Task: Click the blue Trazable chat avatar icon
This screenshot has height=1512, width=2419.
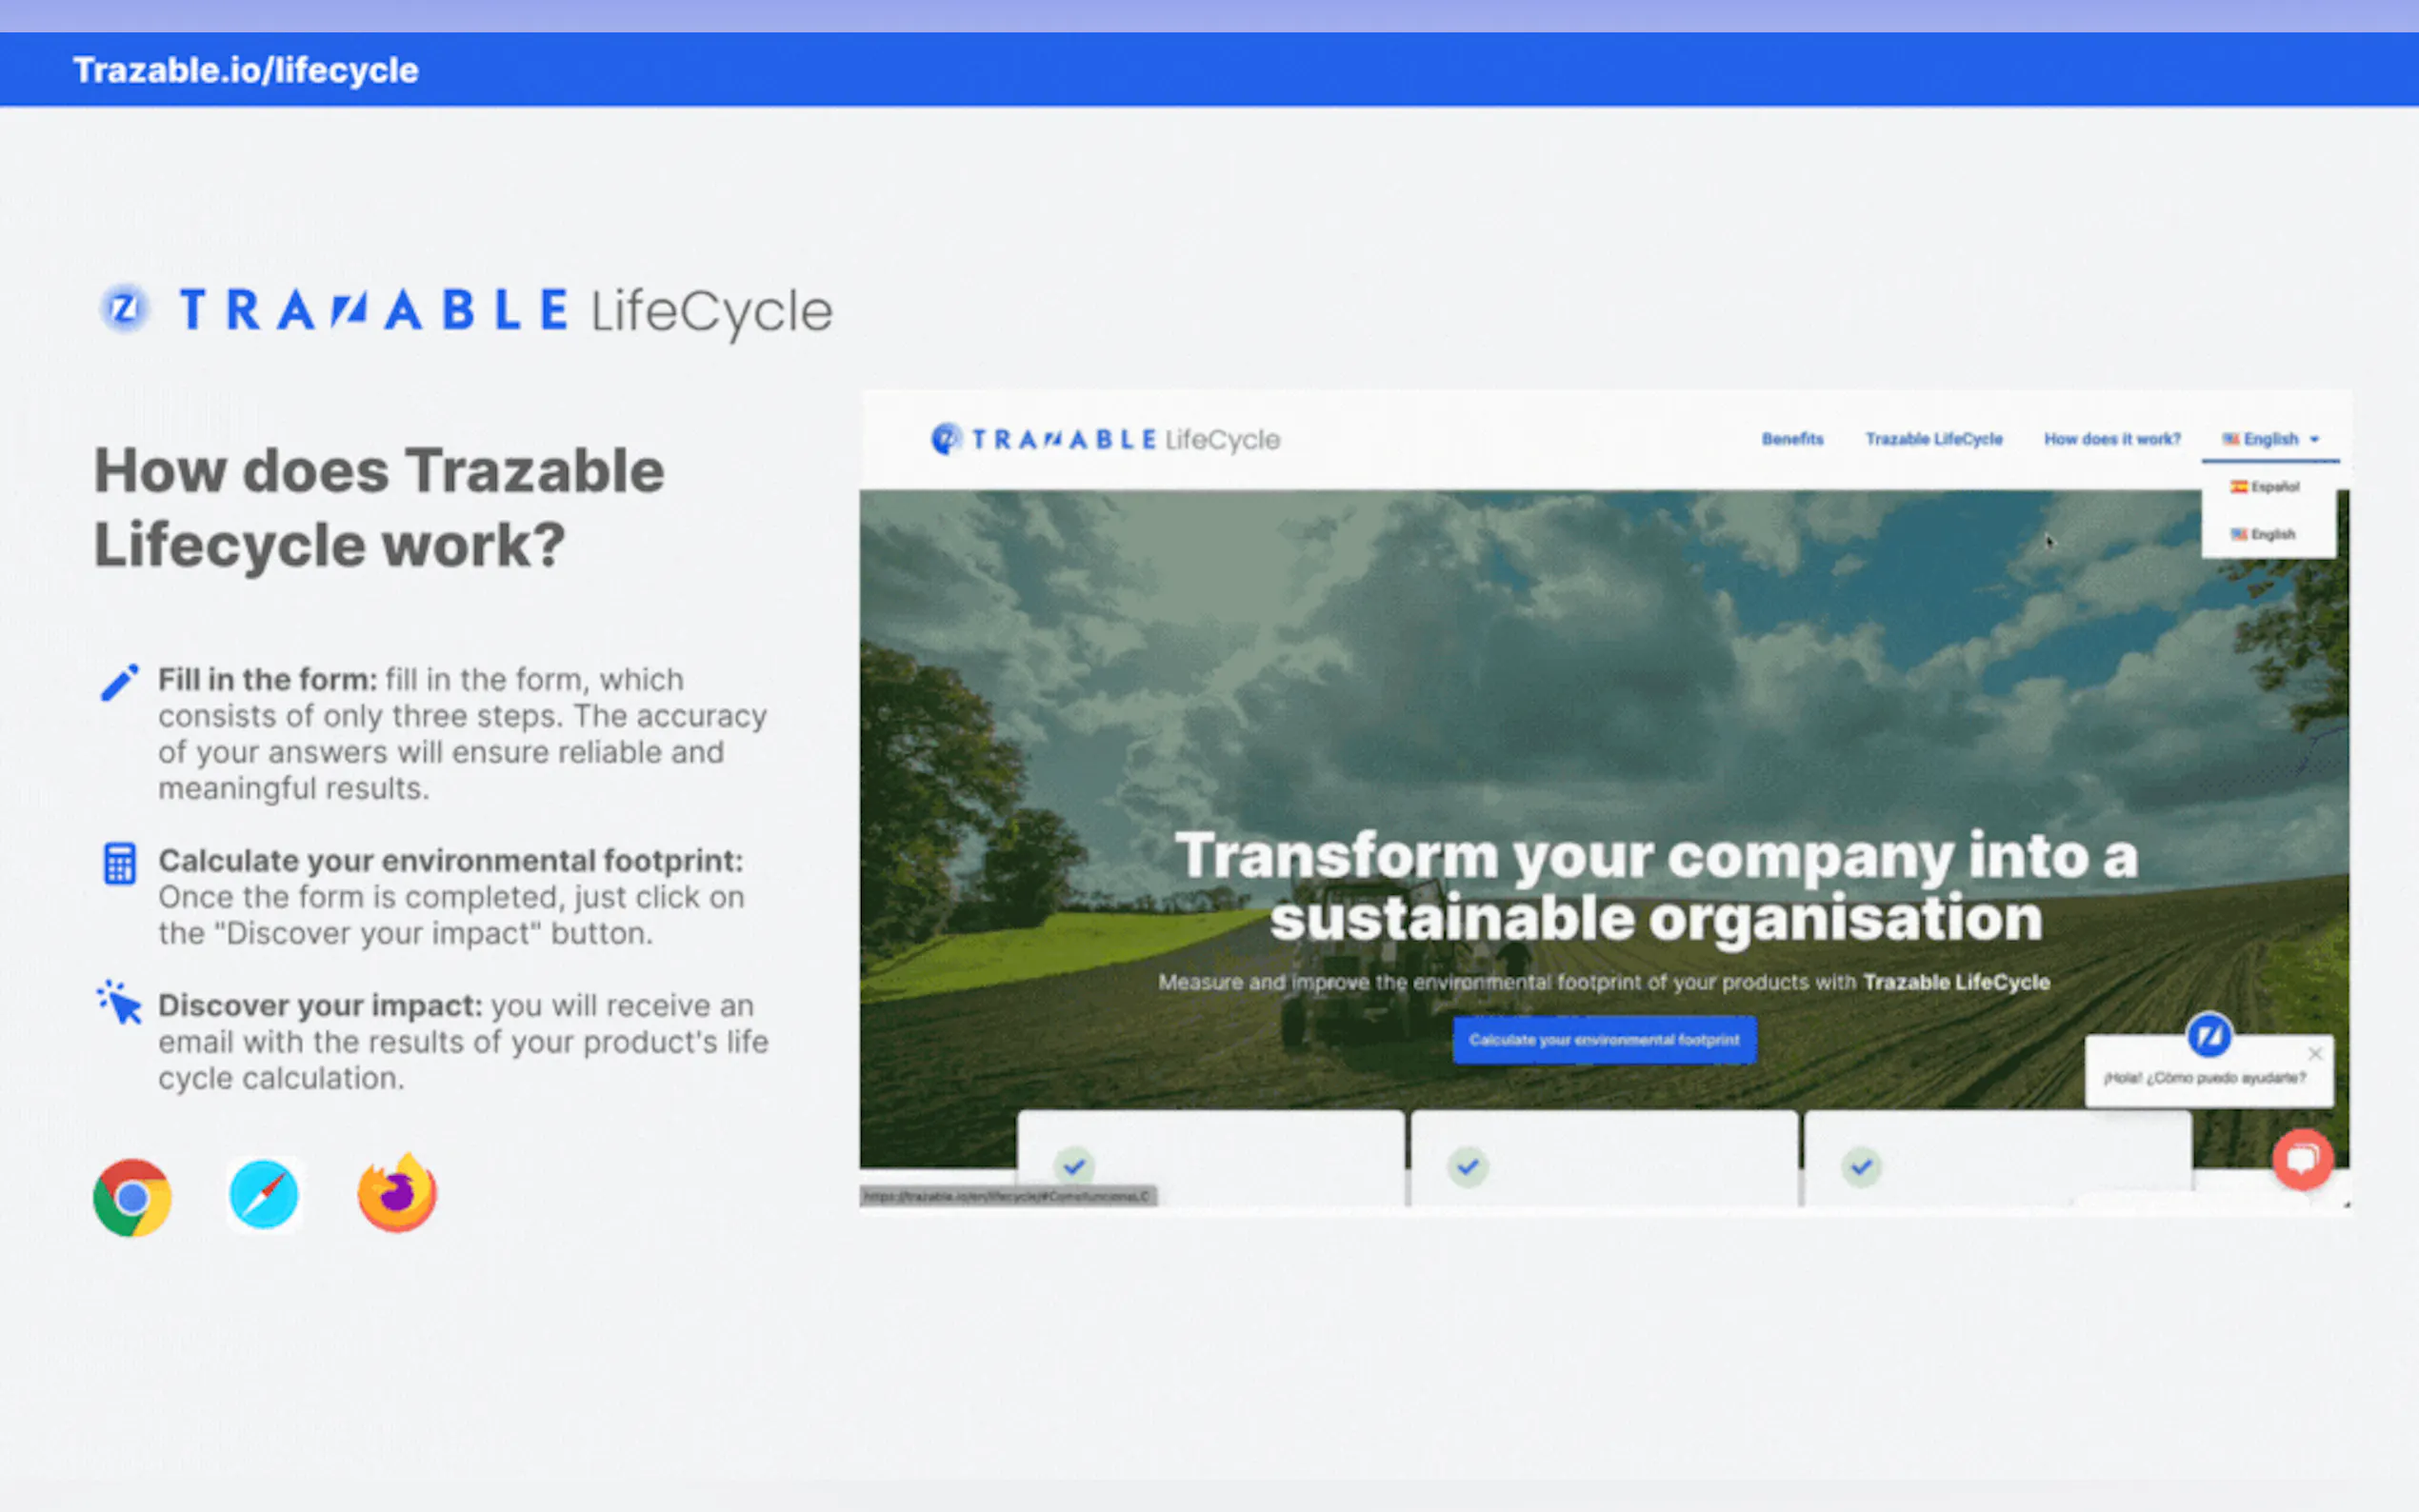Action: pyautogui.click(x=2209, y=1035)
